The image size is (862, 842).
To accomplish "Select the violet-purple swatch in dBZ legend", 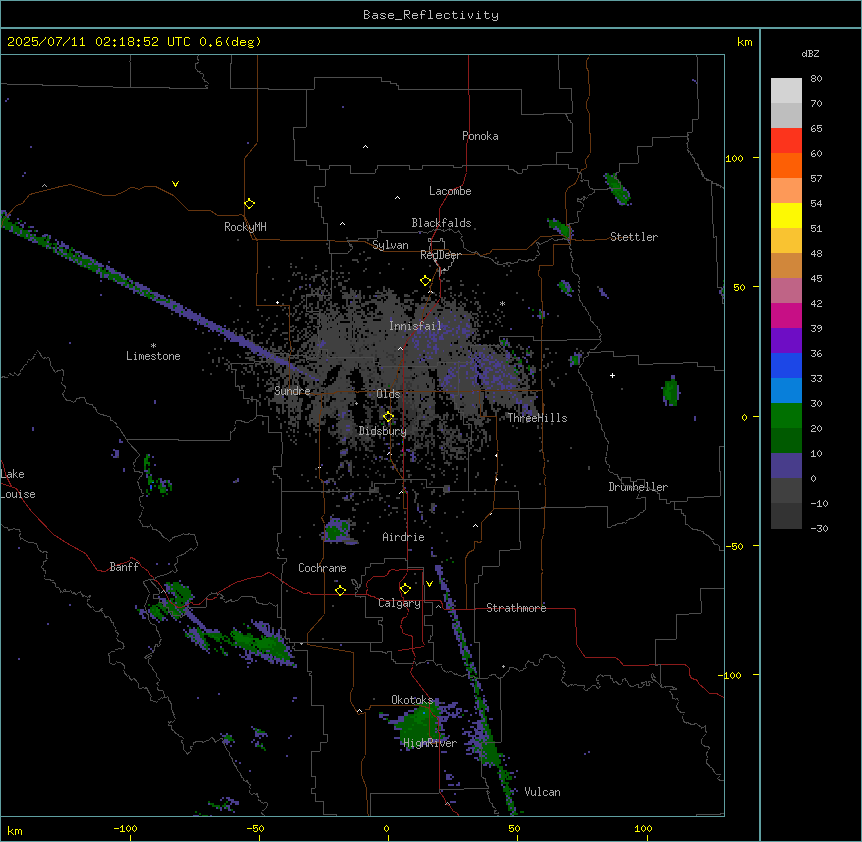I will point(786,341).
